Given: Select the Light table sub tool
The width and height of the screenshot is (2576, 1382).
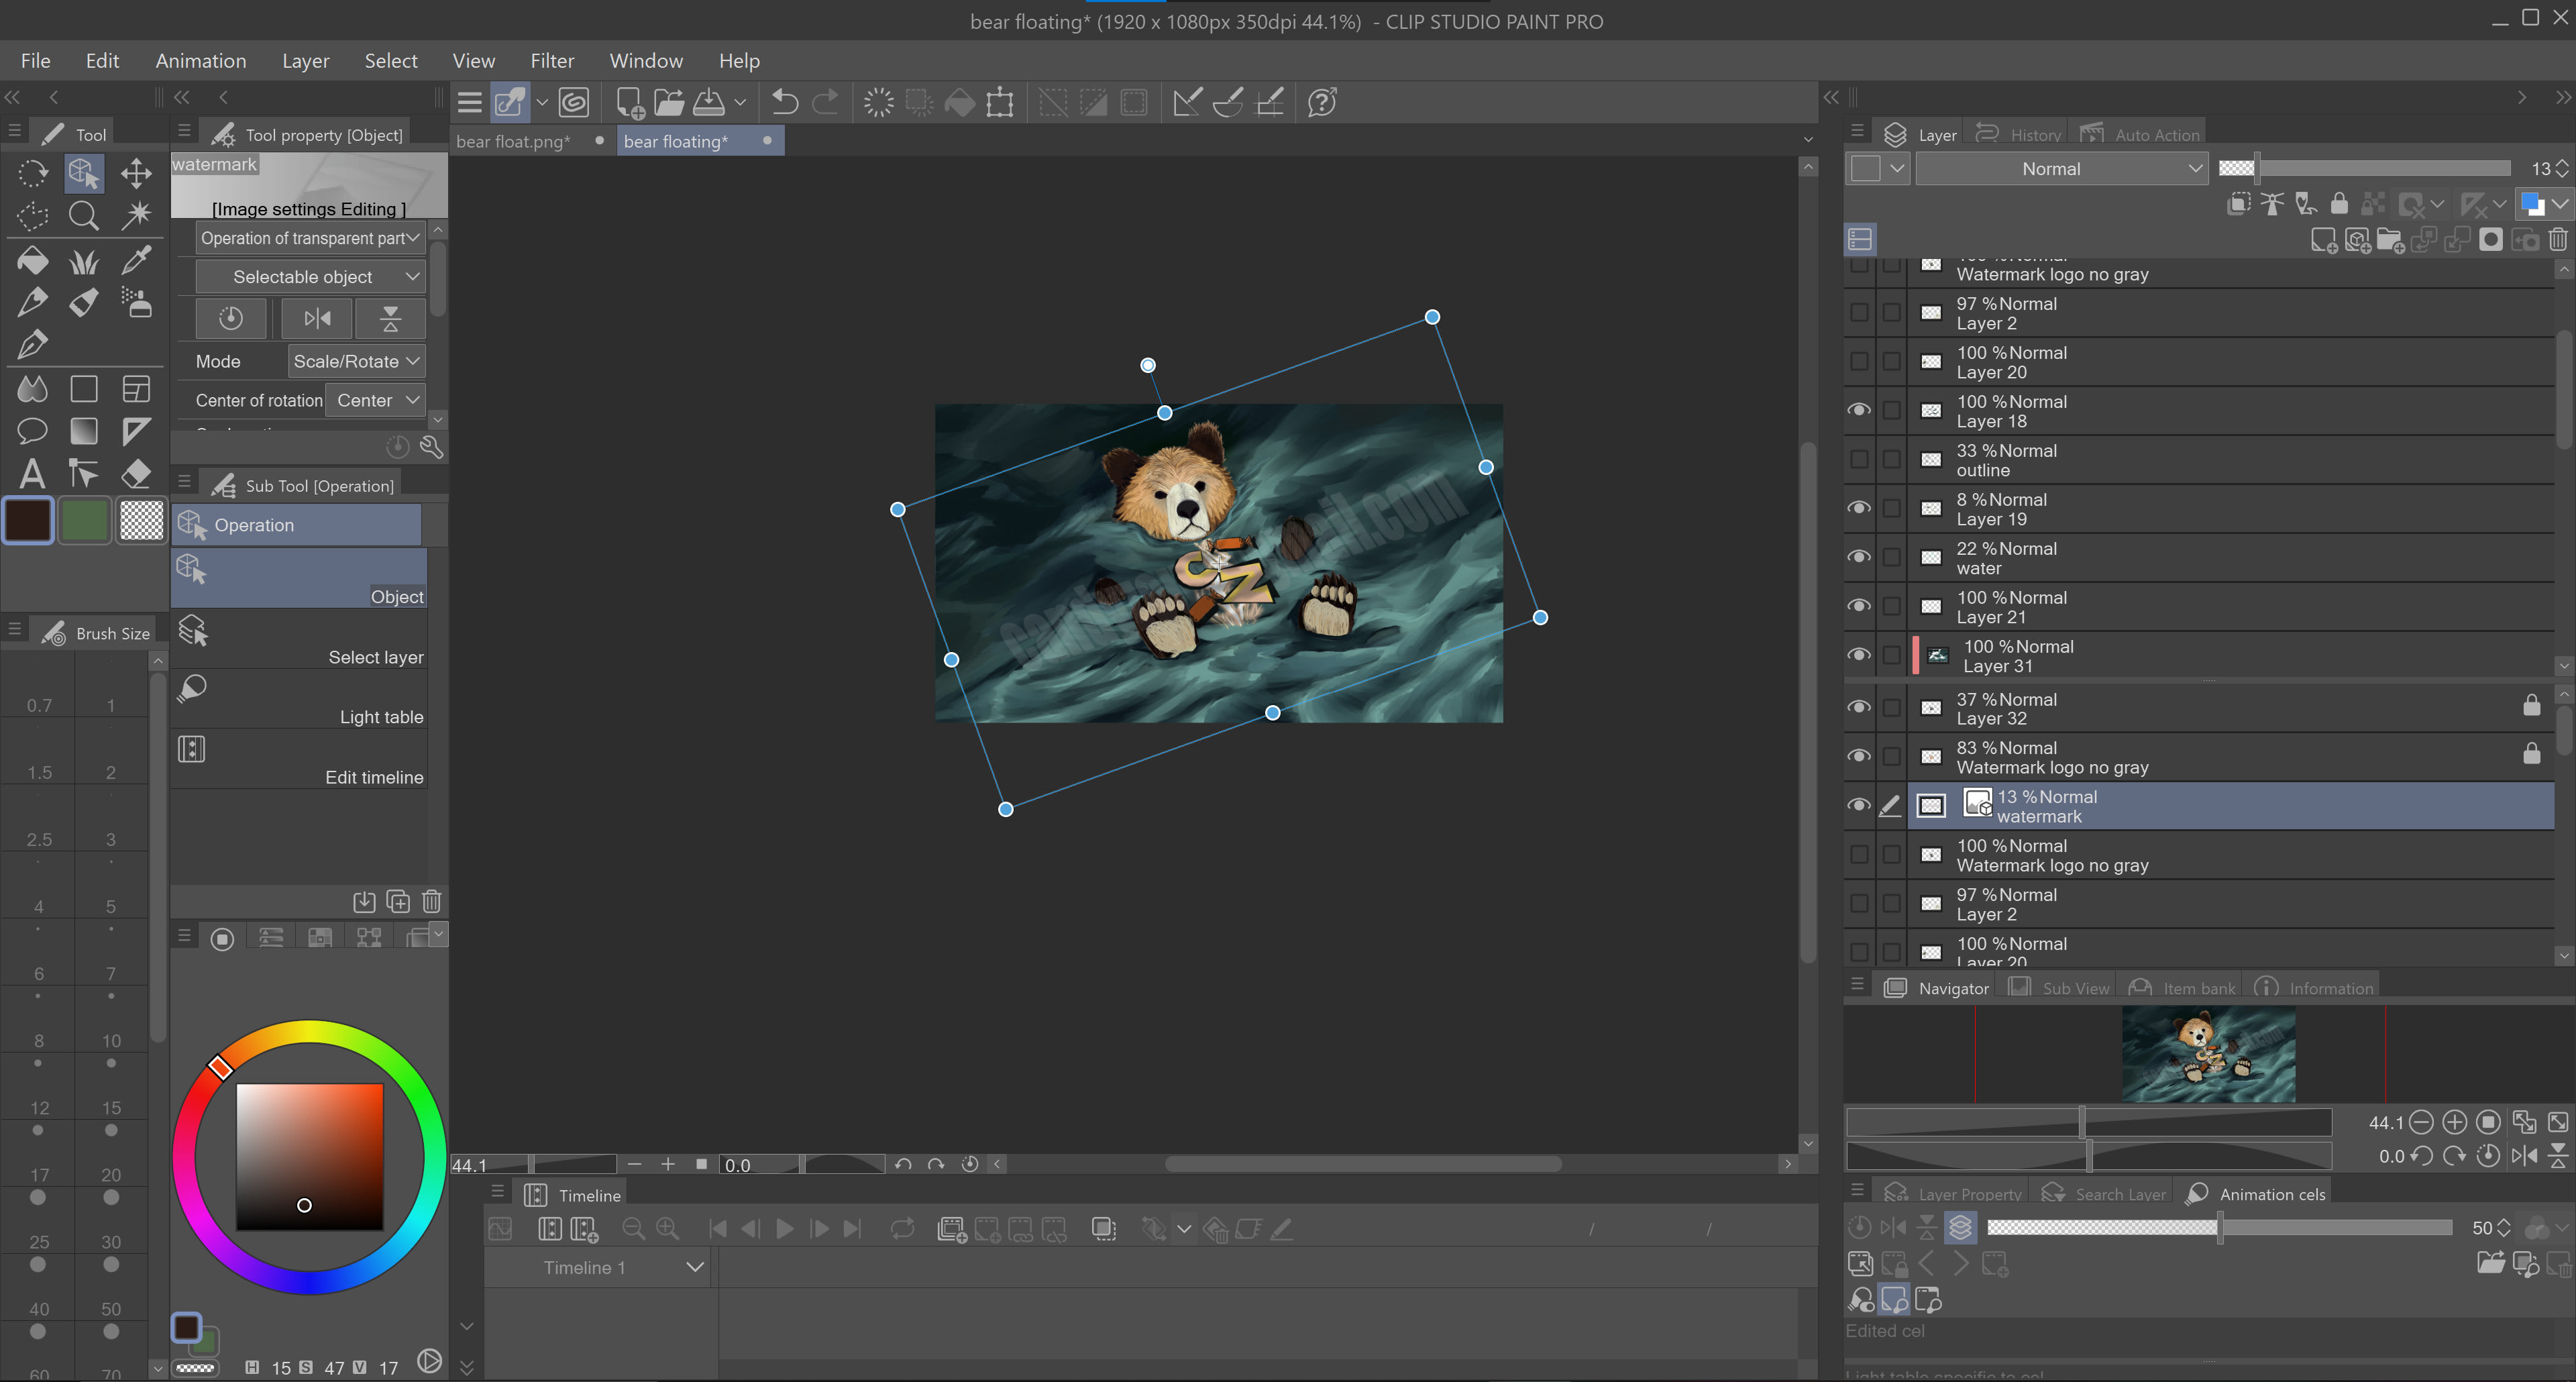Looking at the screenshot, I should (x=299, y=699).
